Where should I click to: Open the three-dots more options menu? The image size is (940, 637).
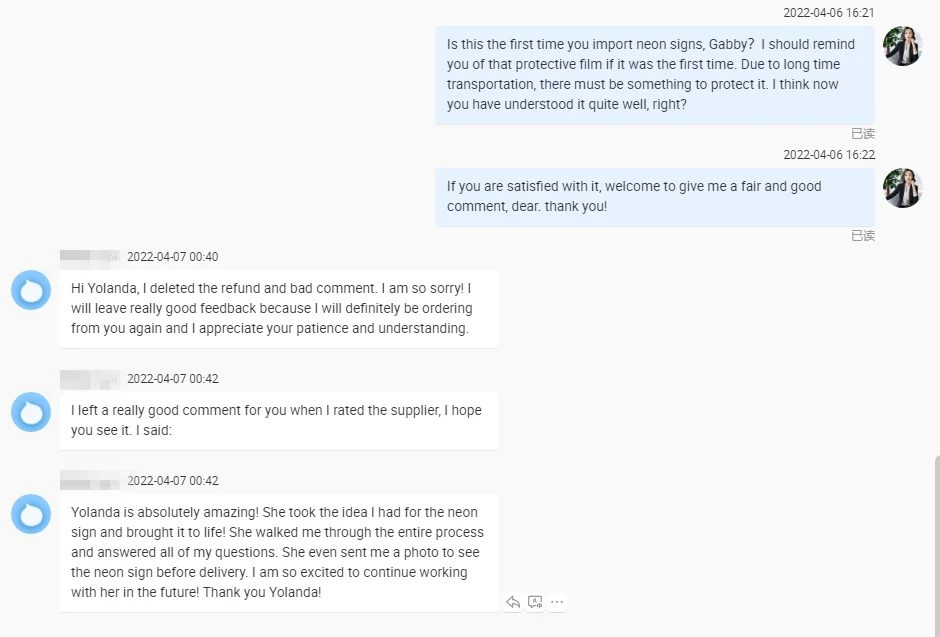557,602
